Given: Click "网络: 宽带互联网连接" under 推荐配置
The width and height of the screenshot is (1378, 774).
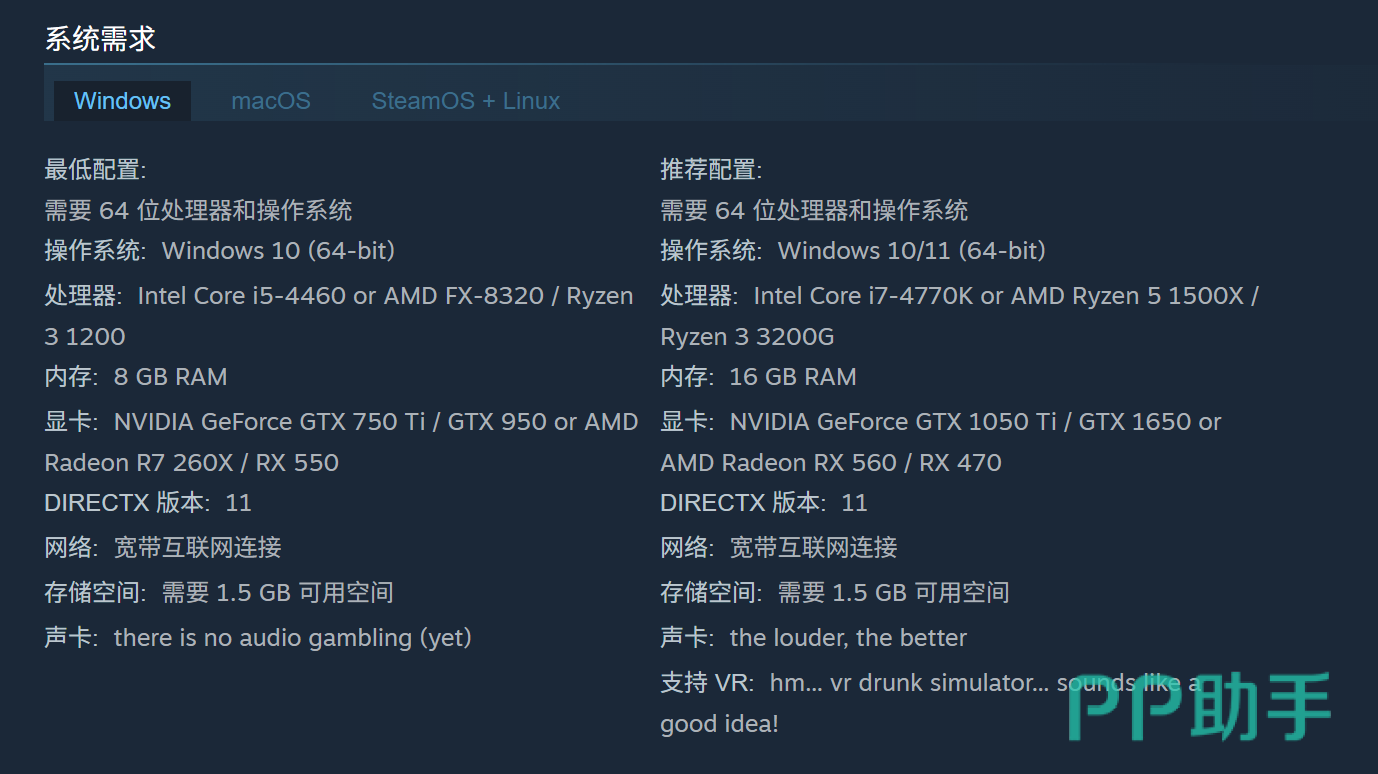Looking at the screenshot, I should click(x=779, y=548).
